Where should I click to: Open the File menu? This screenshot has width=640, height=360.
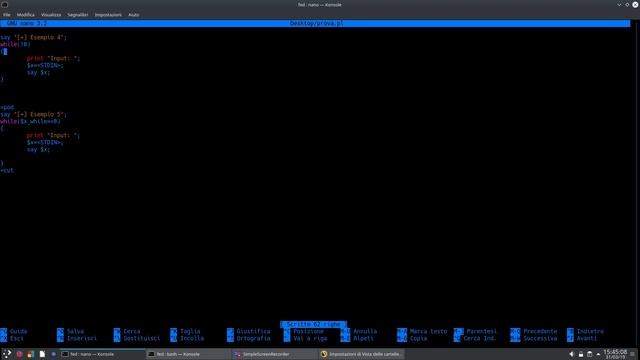point(7,15)
